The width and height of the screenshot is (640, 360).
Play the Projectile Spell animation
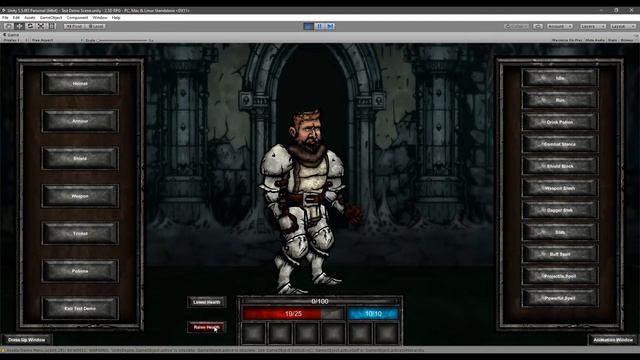pos(560,276)
